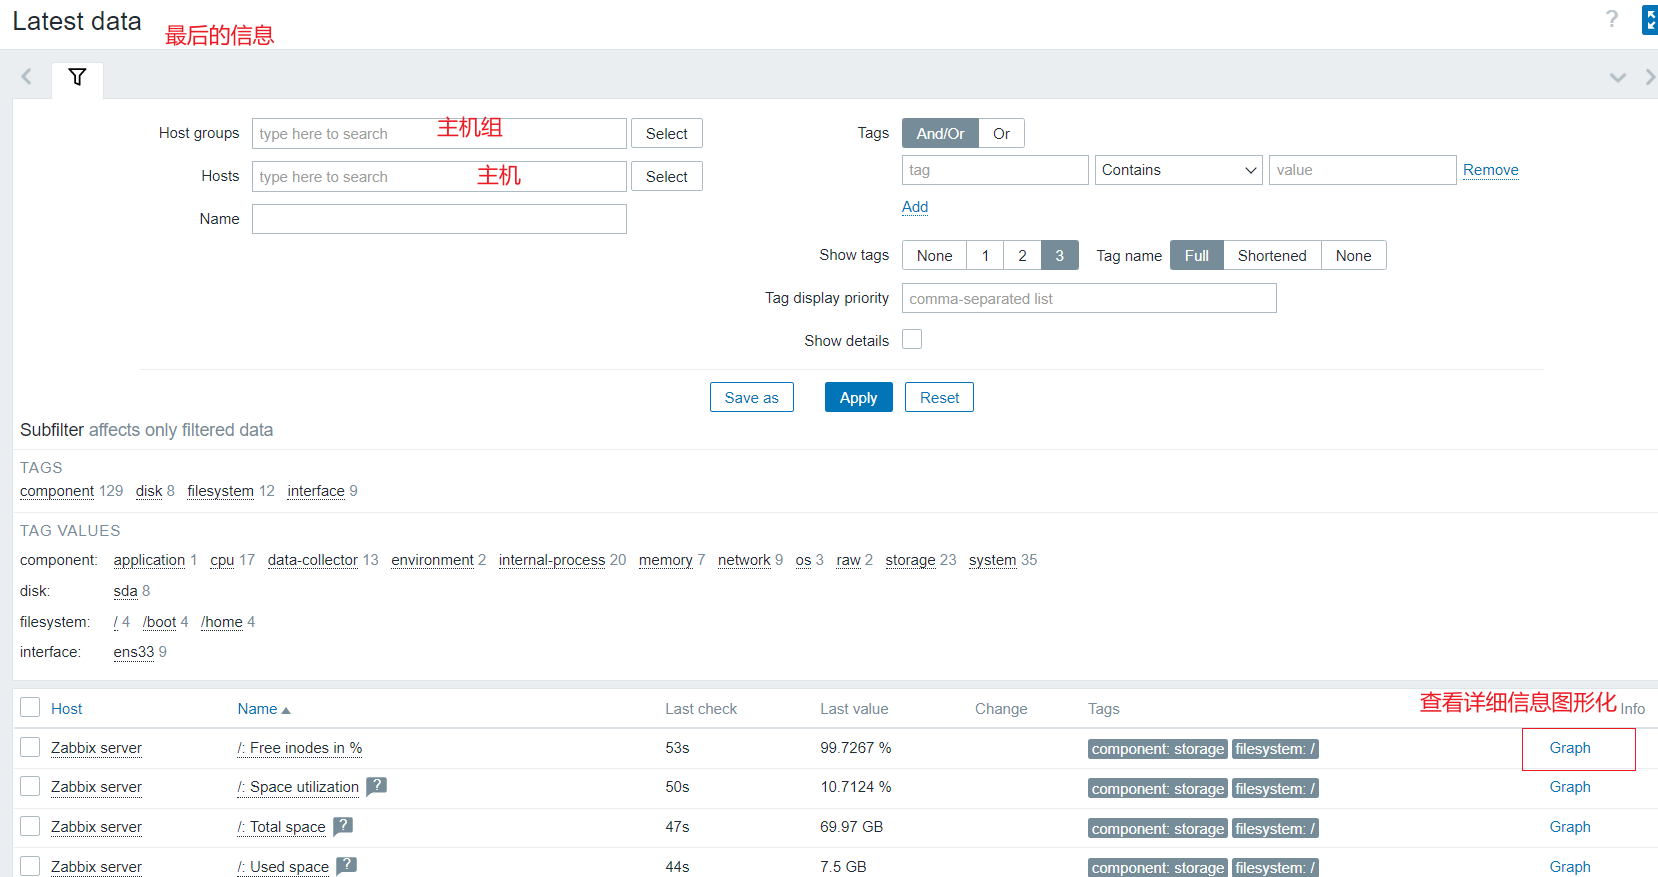The image size is (1658, 877).
Task: Open /: Space utilization item
Action: (298, 787)
